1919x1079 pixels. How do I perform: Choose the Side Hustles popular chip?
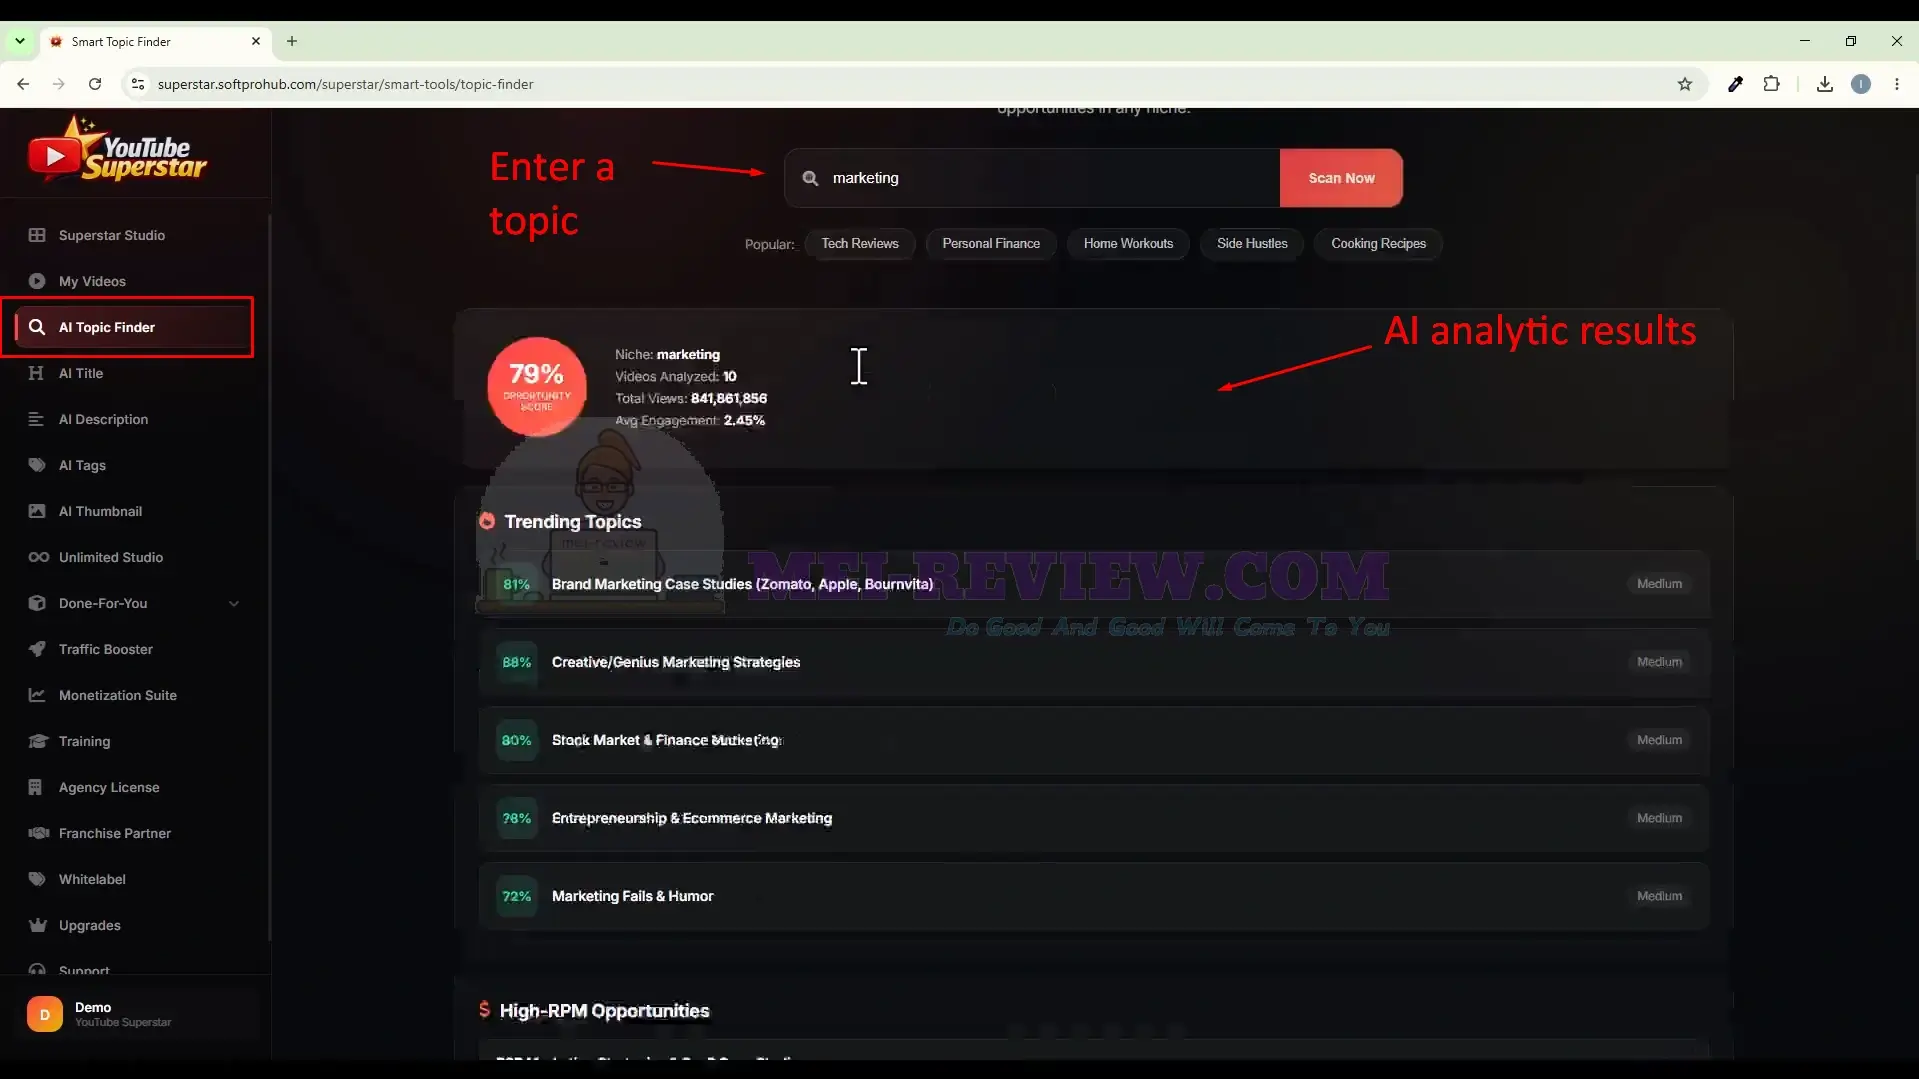click(x=1252, y=243)
